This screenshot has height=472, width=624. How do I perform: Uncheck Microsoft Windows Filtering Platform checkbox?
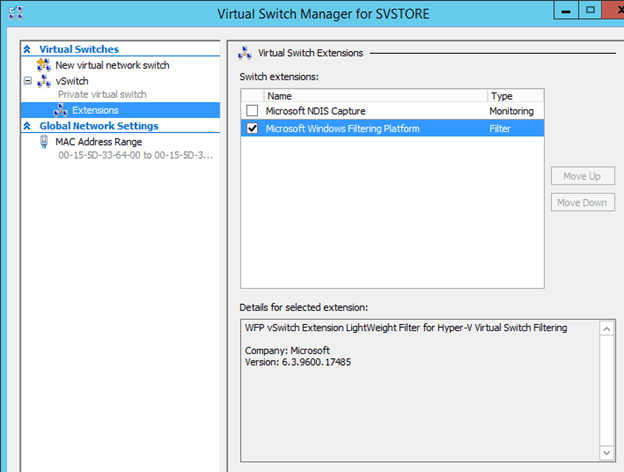click(252, 128)
